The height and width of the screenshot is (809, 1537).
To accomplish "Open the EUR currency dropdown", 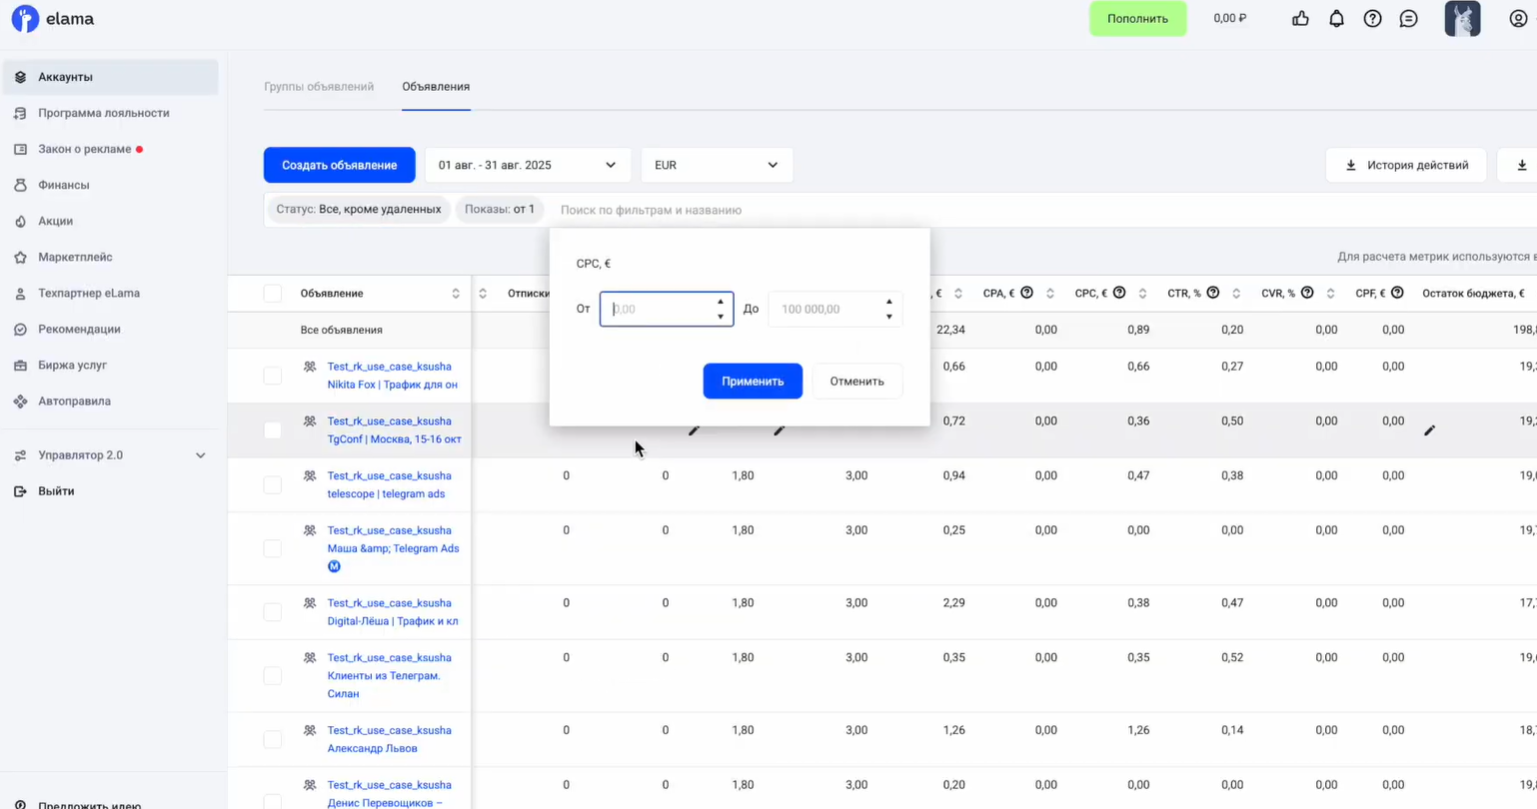I will coord(716,165).
